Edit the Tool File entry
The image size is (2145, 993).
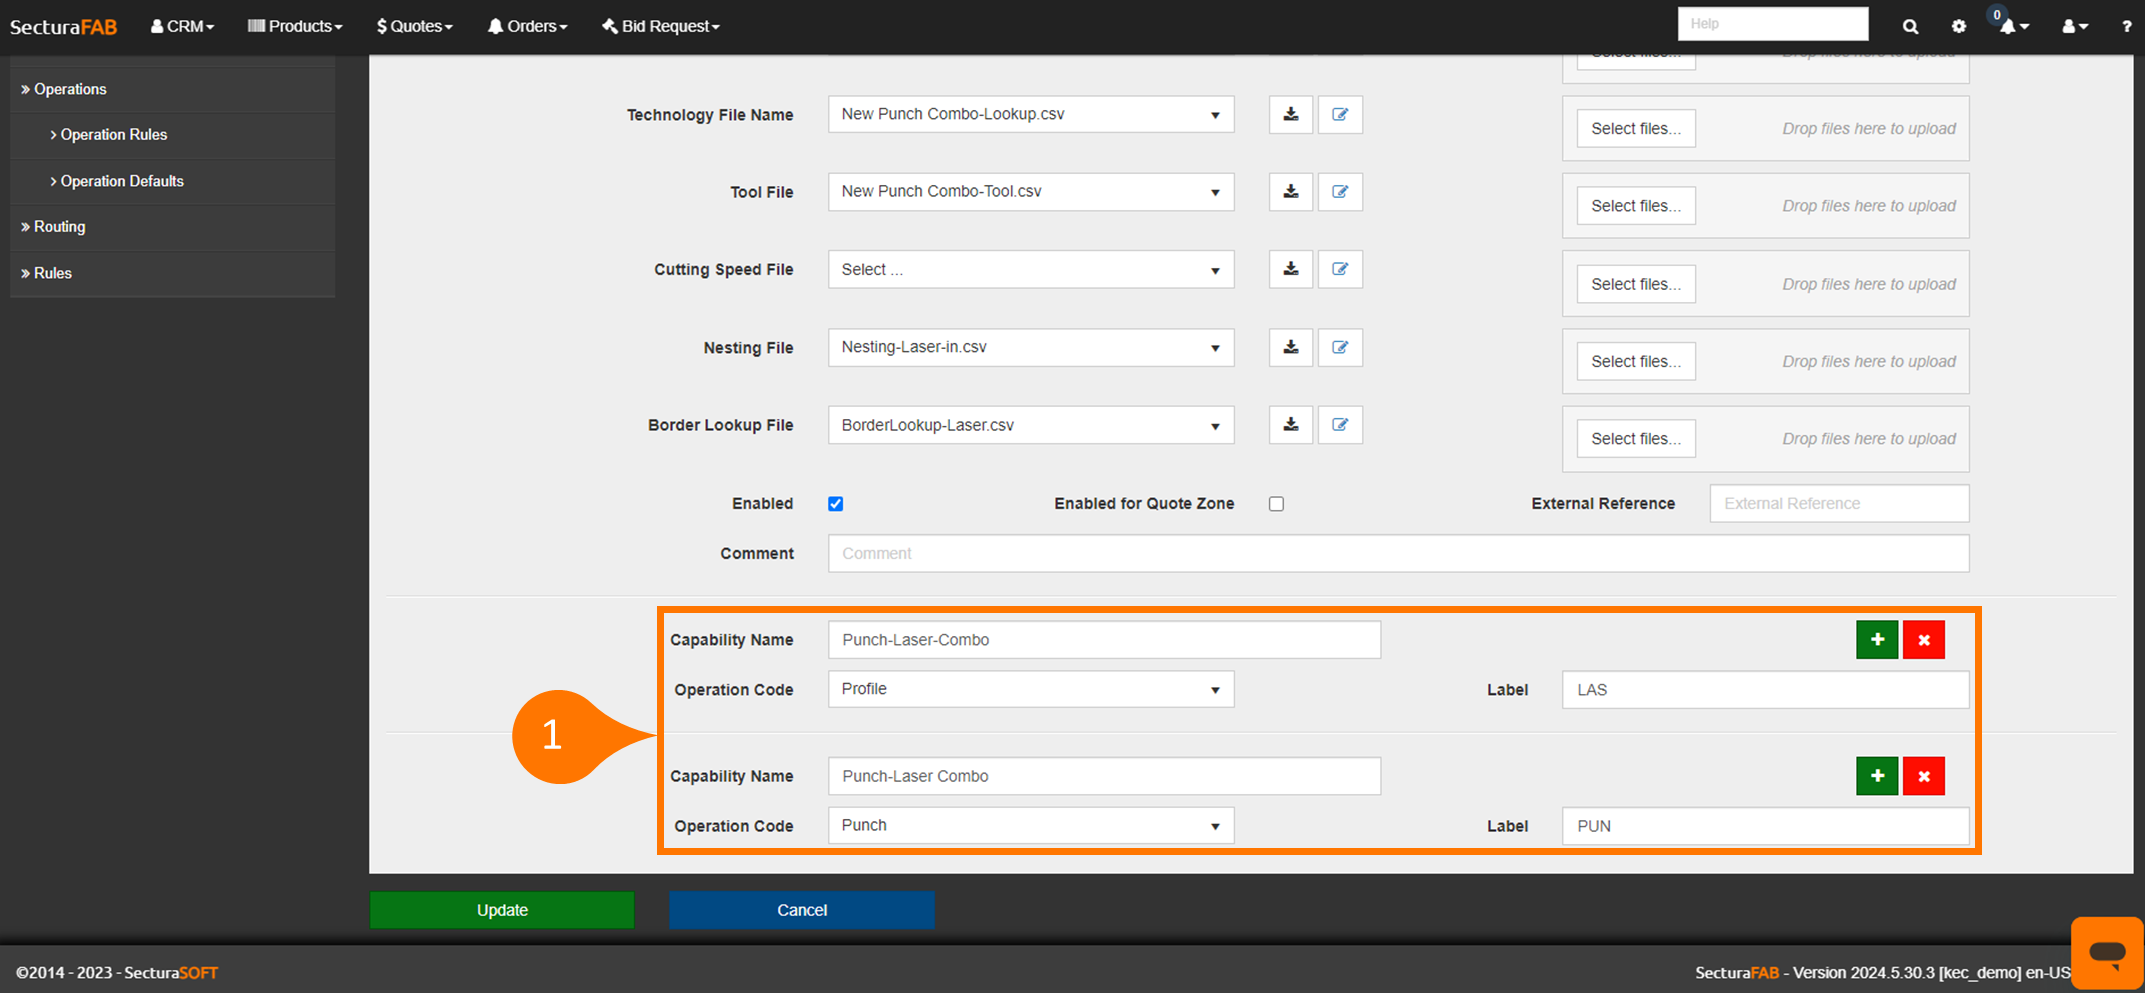click(x=1339, y=192)
